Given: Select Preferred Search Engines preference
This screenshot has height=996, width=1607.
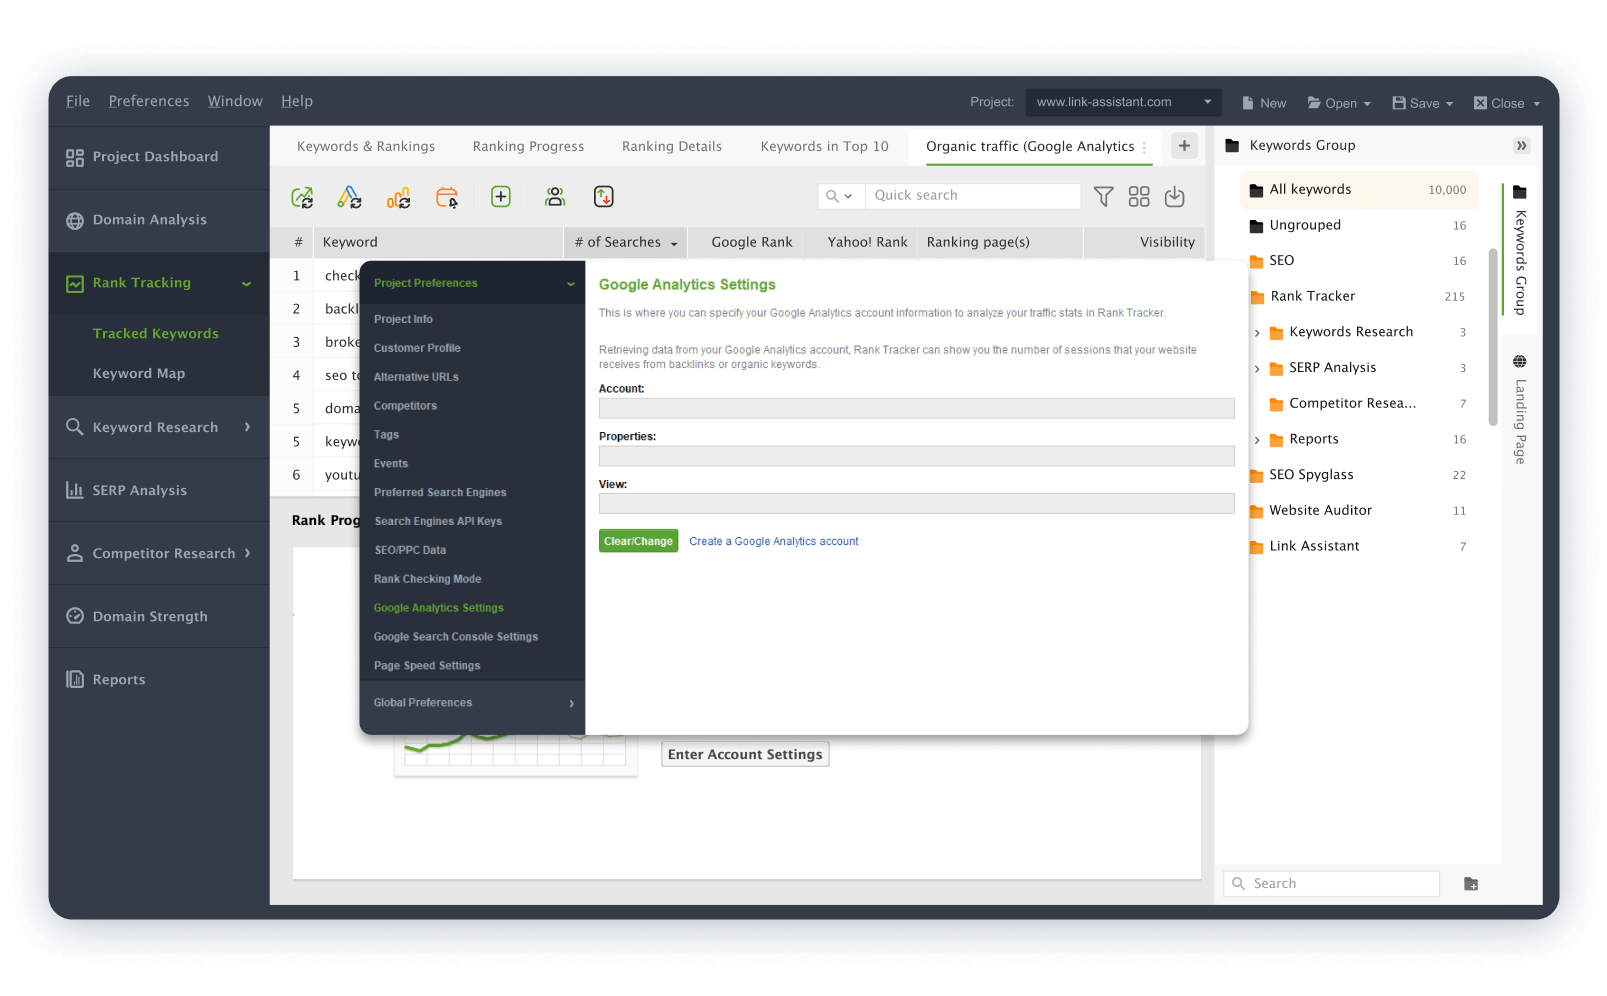Looking at the screenshot, I should [440, 493].
